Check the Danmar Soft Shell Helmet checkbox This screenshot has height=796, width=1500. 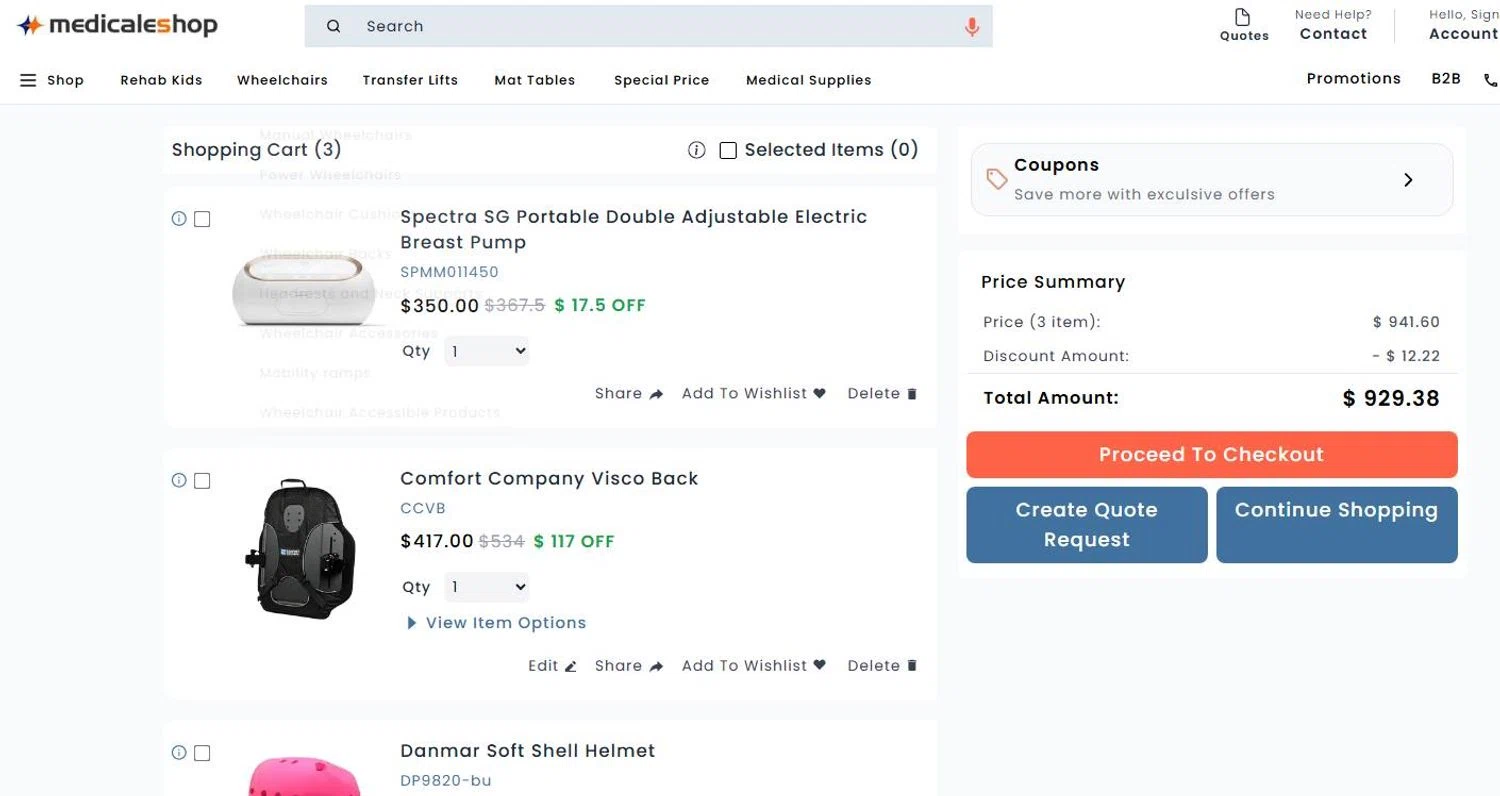click(x=202, y=753)
